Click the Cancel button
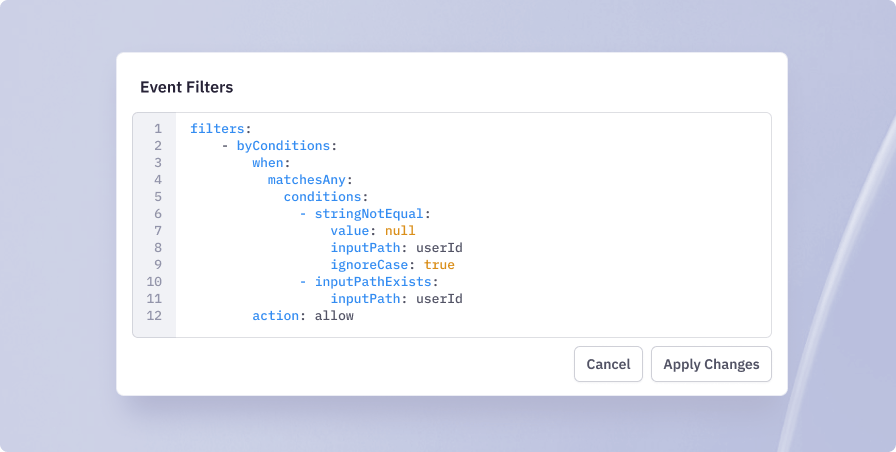The height and width of the screenshot is (452, 896). pyautogui.click(x=608, y=364)
